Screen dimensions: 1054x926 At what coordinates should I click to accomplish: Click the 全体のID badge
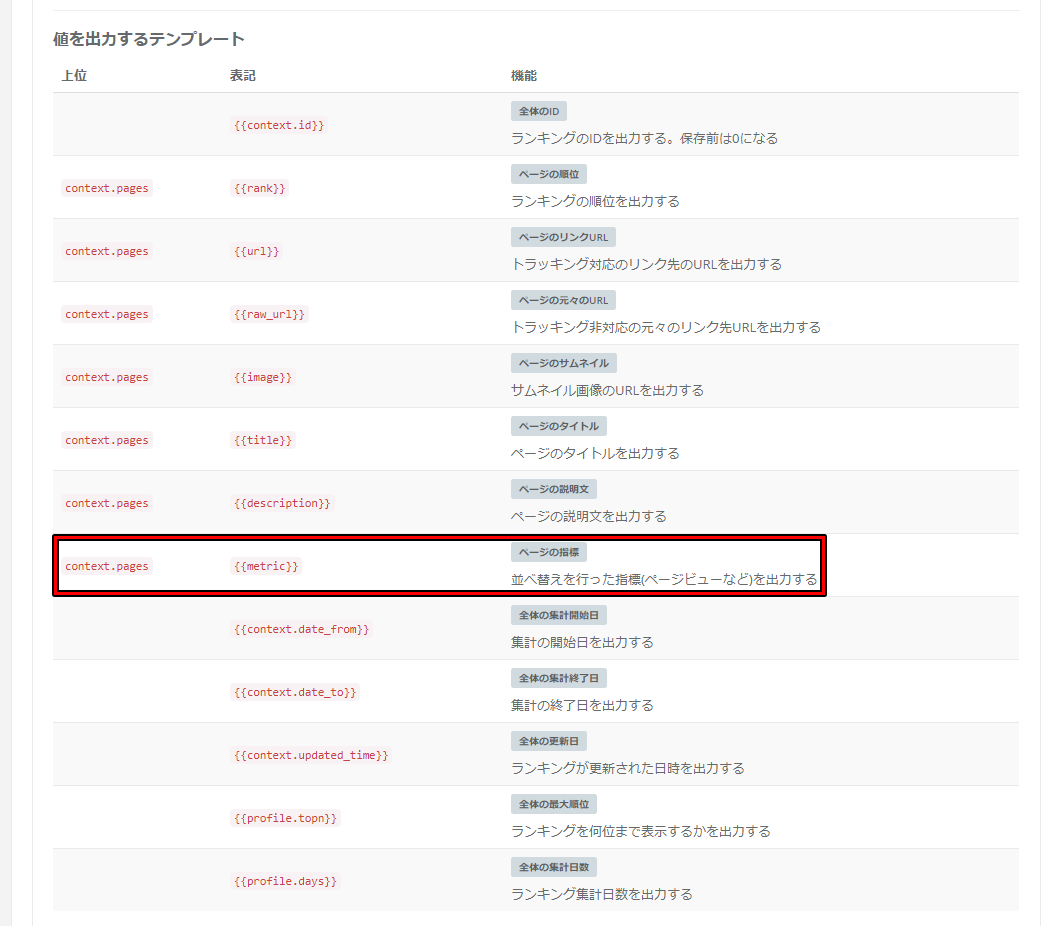coord(538,111)
